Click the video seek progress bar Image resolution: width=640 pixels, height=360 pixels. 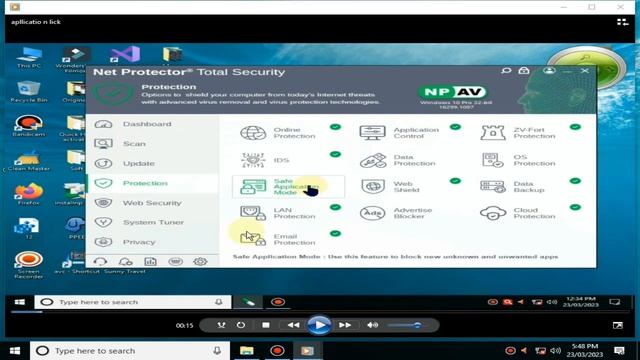click(320, 312)
